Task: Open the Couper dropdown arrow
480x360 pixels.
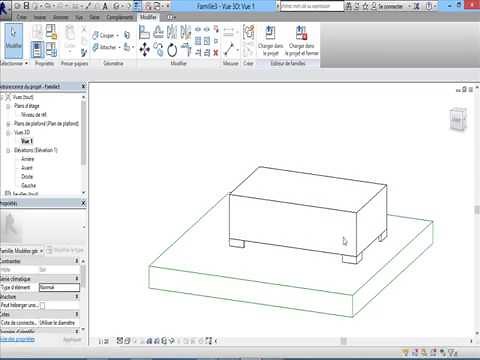Action: coord(117,35)
